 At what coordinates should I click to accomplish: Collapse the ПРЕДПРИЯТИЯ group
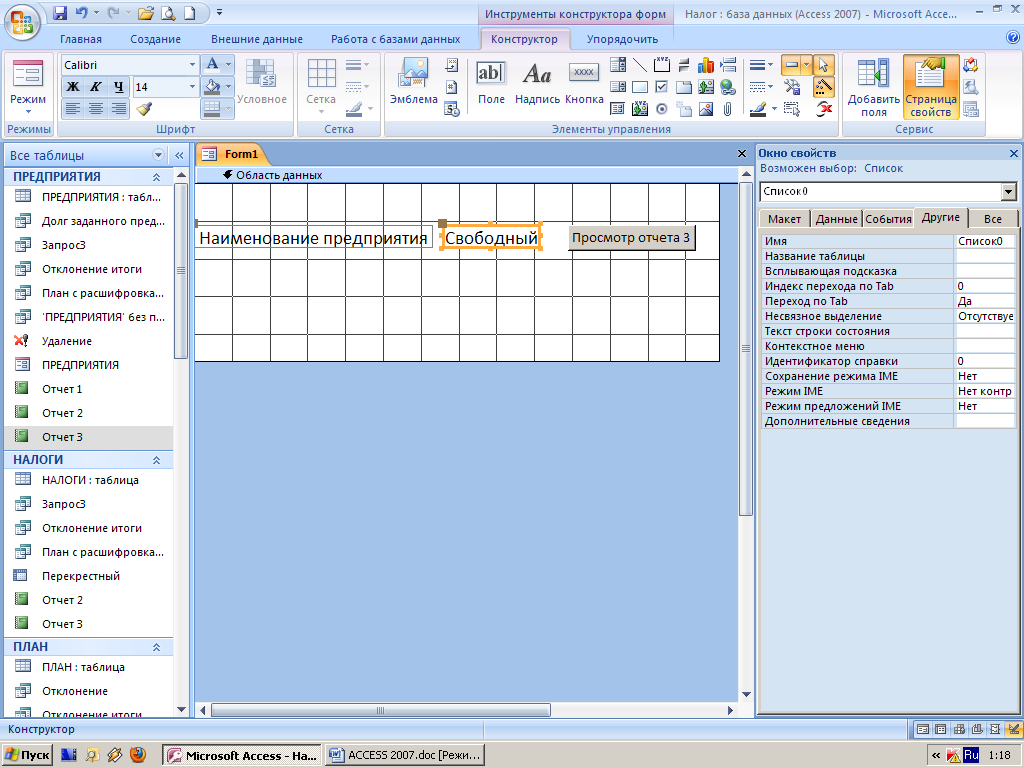tap(157, 177)
